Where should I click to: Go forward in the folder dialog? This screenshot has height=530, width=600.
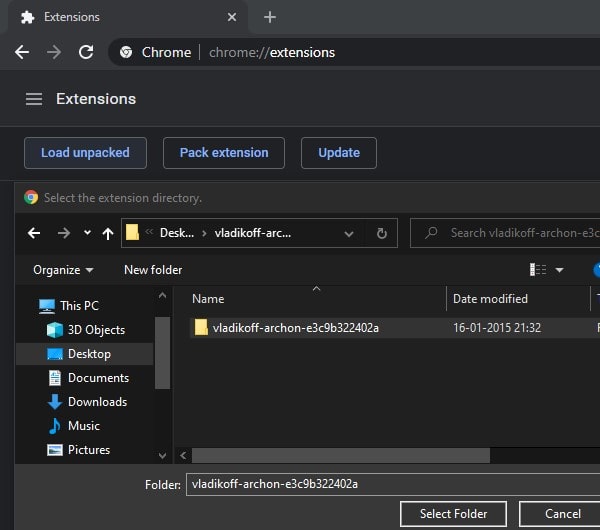64,233
